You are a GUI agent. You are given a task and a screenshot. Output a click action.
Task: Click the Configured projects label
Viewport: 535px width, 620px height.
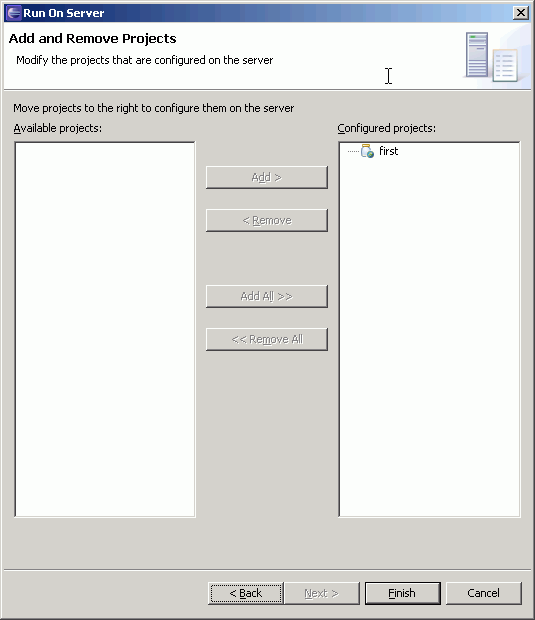click(386, 128)
